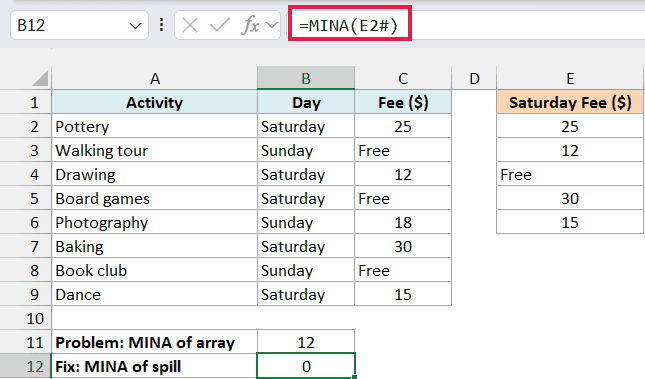This screenshot has height=379, width=645.
Task: Select column E header
Action: (x=570, y=78)
